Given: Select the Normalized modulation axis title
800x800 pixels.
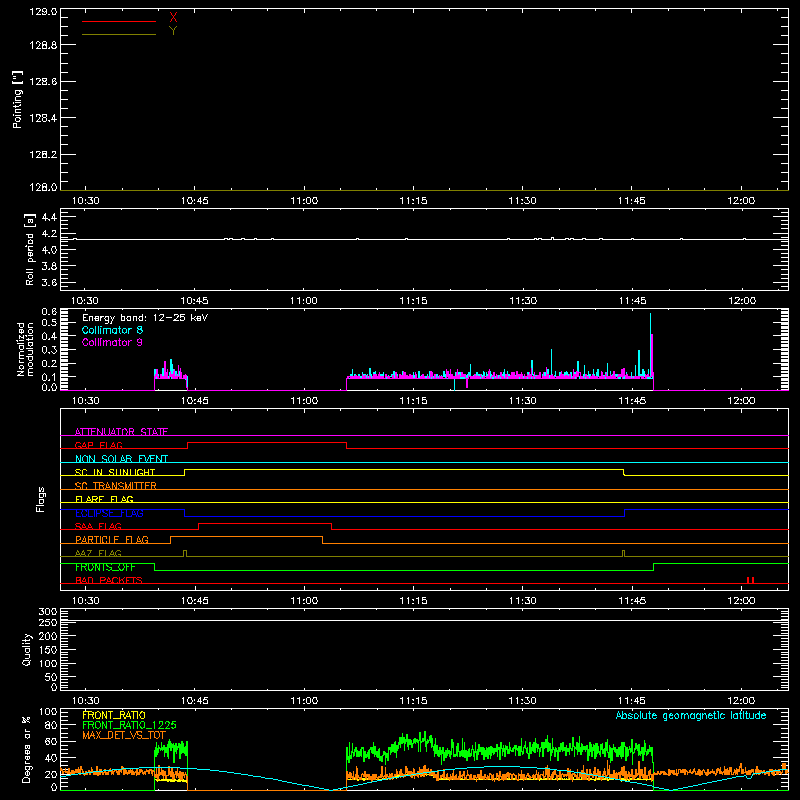Looking at the screenshot, I should click(25, 349).
